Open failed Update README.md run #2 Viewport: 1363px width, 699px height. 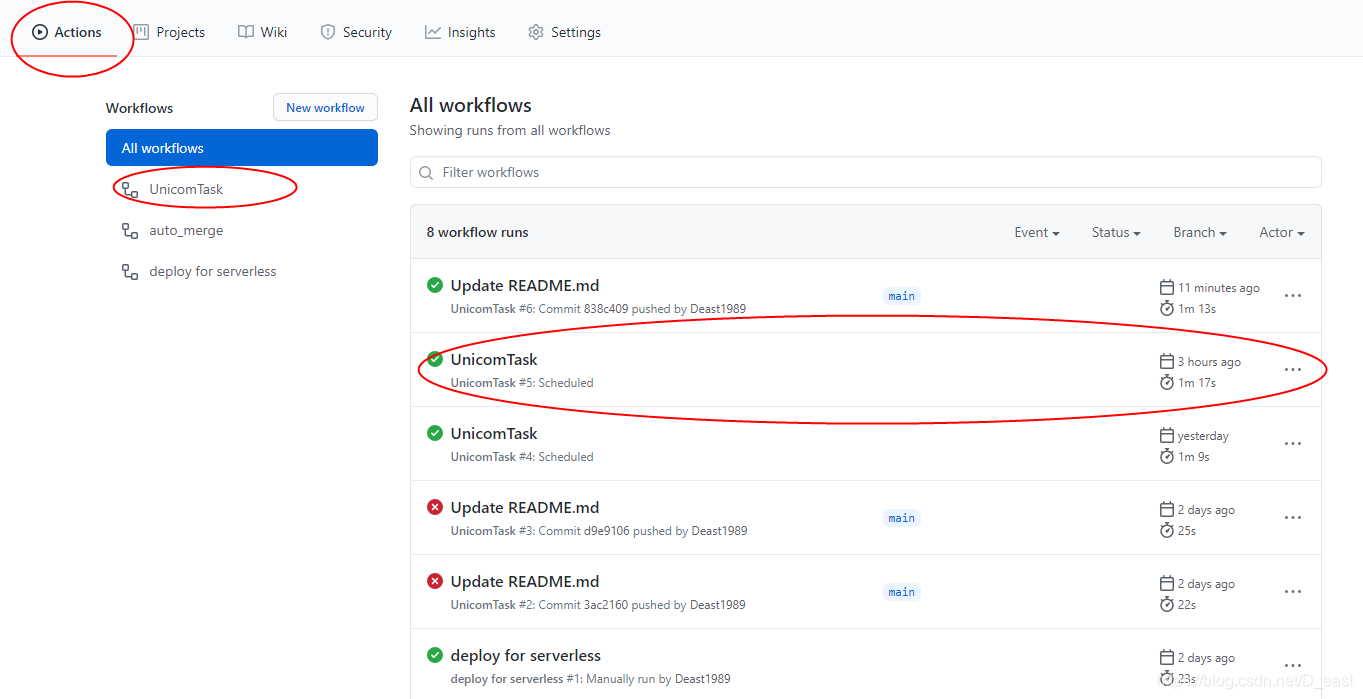point(525,581)
